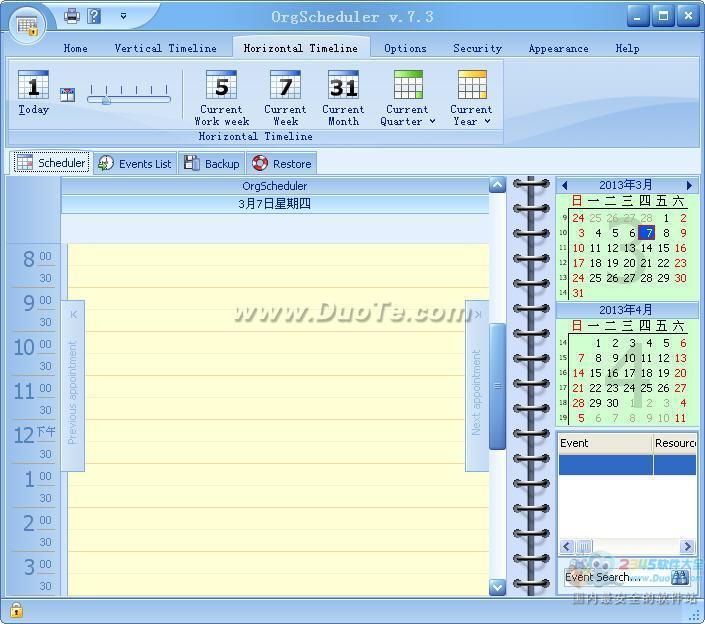Click Next appointment side button
705x624 pixels.
[477, 386]
